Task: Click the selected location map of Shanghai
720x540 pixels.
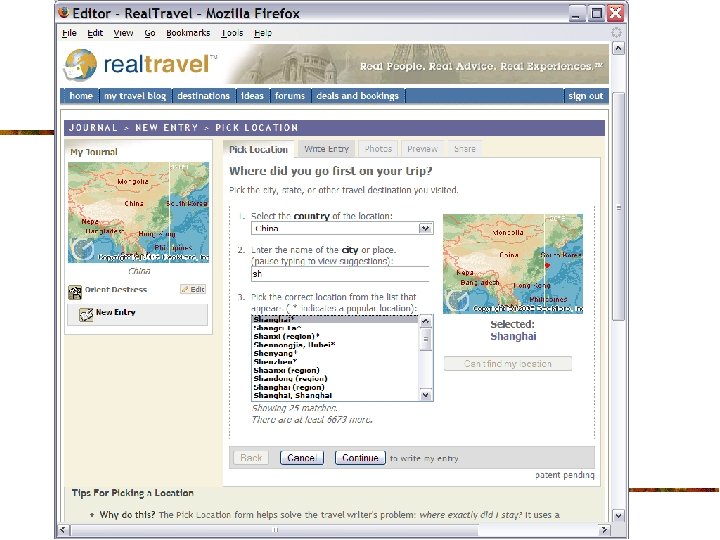Action: coord(513,264)
